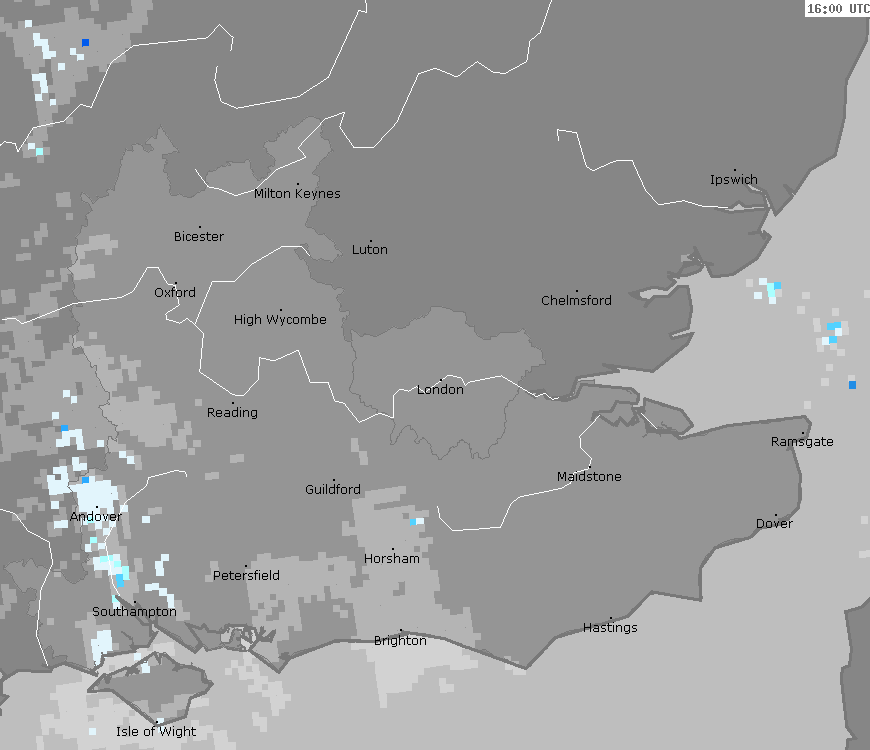870x750 pixels.
Task: Choose the Oxford map label
Action: pyautogui.click(x=175, y=292)
